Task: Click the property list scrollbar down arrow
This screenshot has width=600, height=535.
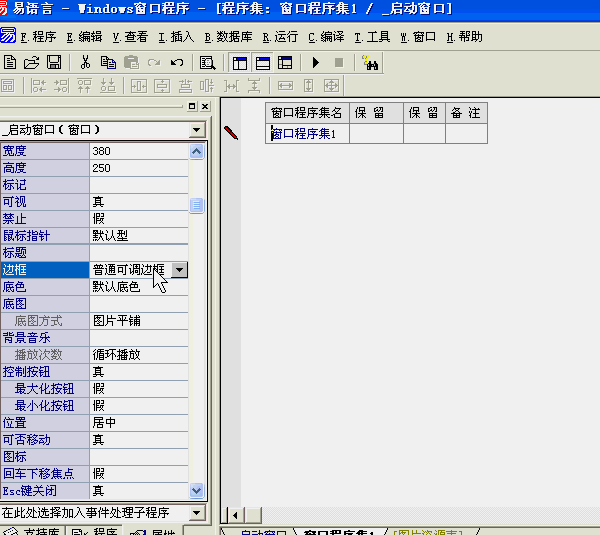Action: 196,491
